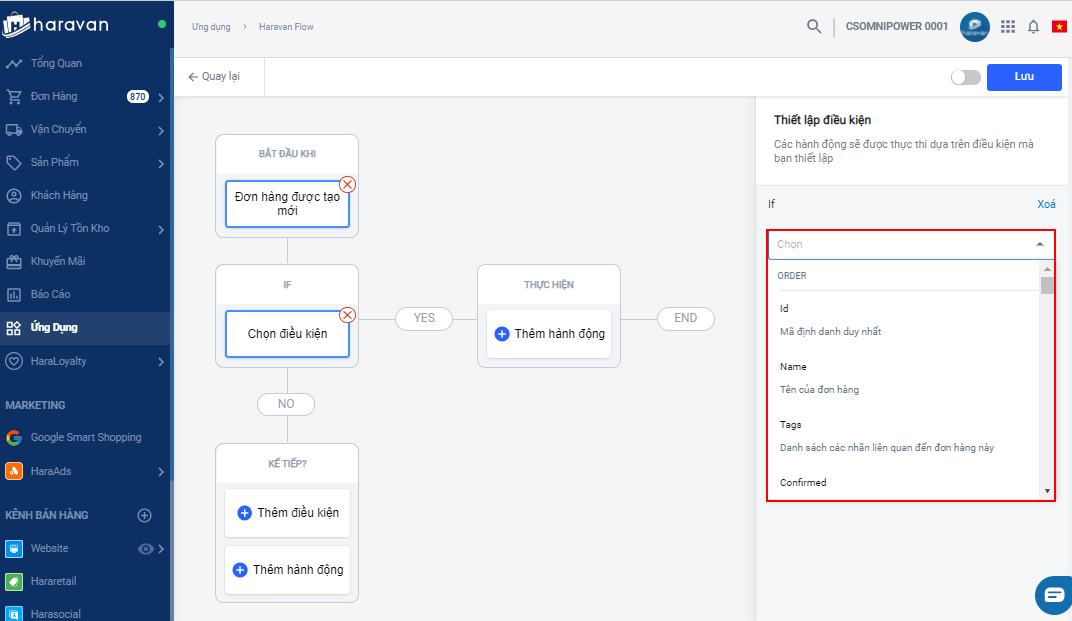
Task: Open the chat support bubble
Action: pyautogui.click(x=1054, y=595)
